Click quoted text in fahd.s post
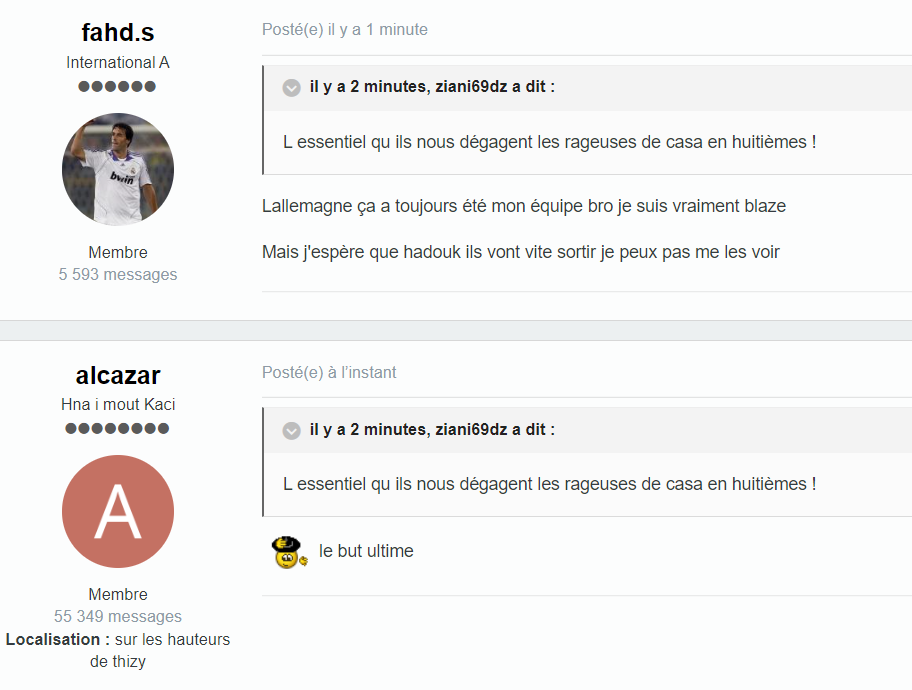The width and height of the screenshot is (912, 690). (x=549, y=142)
